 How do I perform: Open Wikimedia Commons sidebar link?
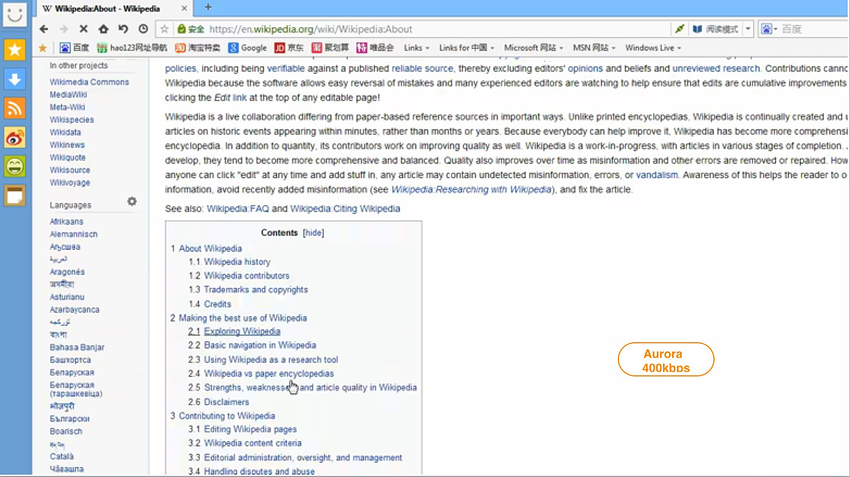[89, 82]
